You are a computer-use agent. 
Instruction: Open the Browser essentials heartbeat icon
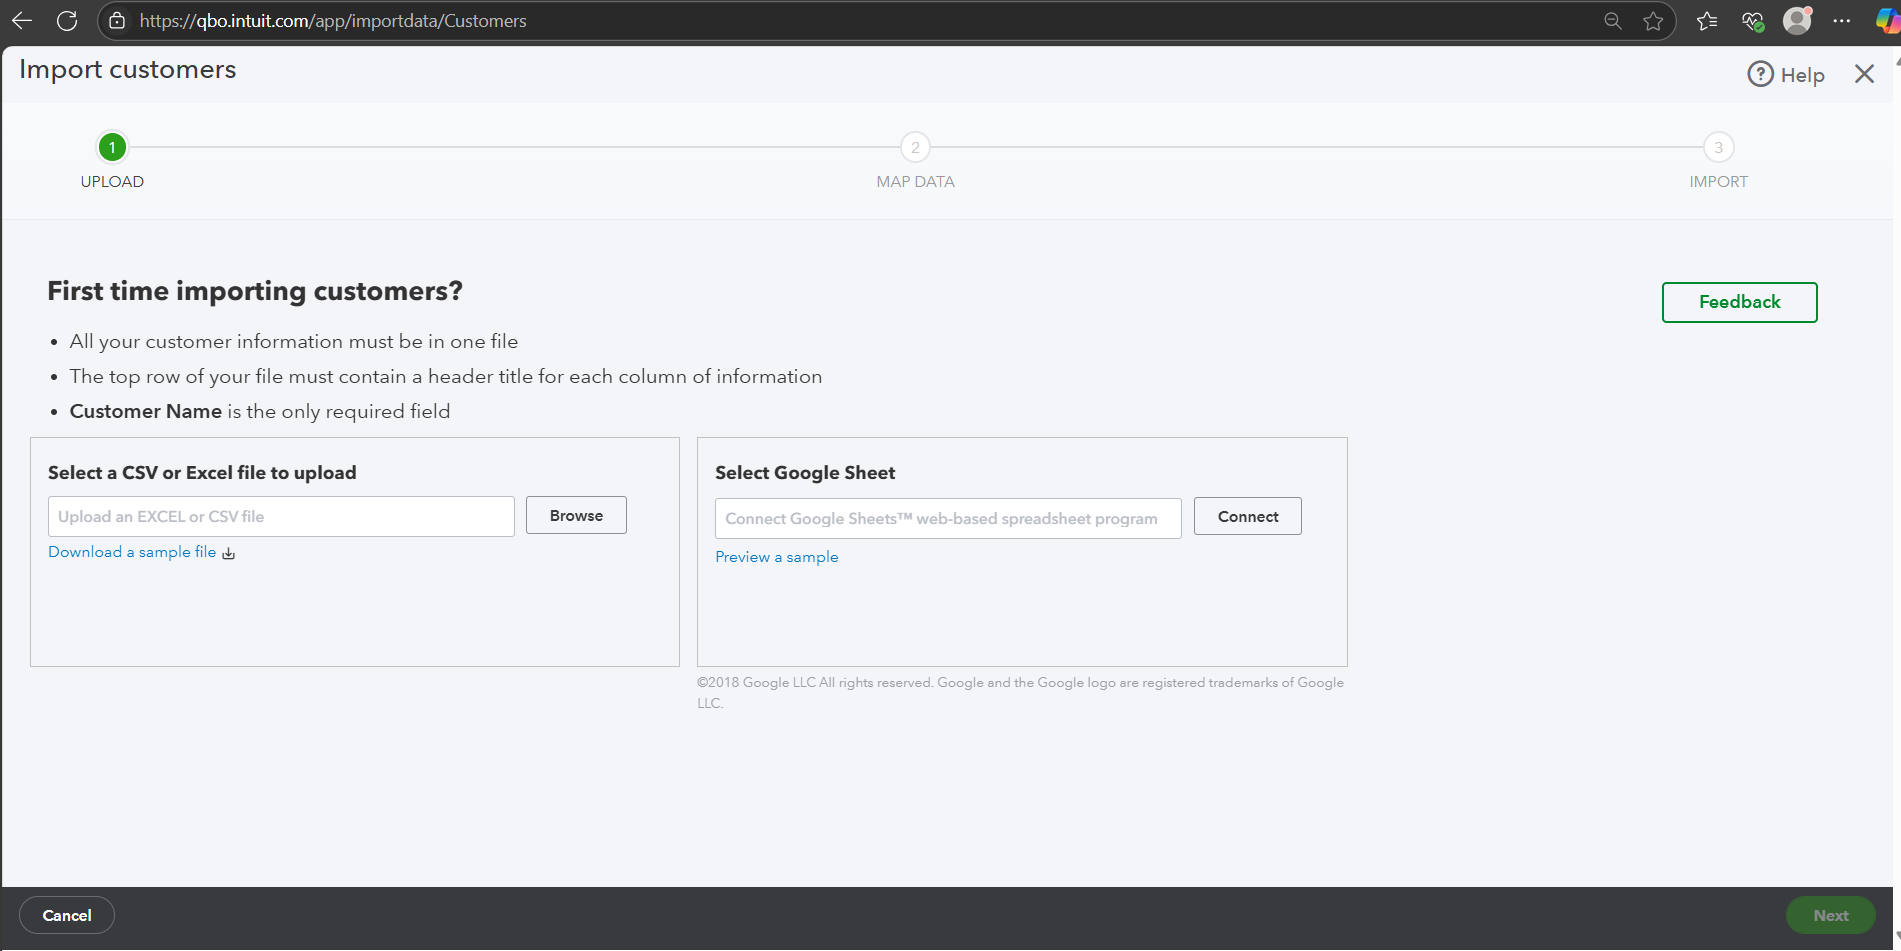point(1752,21)
